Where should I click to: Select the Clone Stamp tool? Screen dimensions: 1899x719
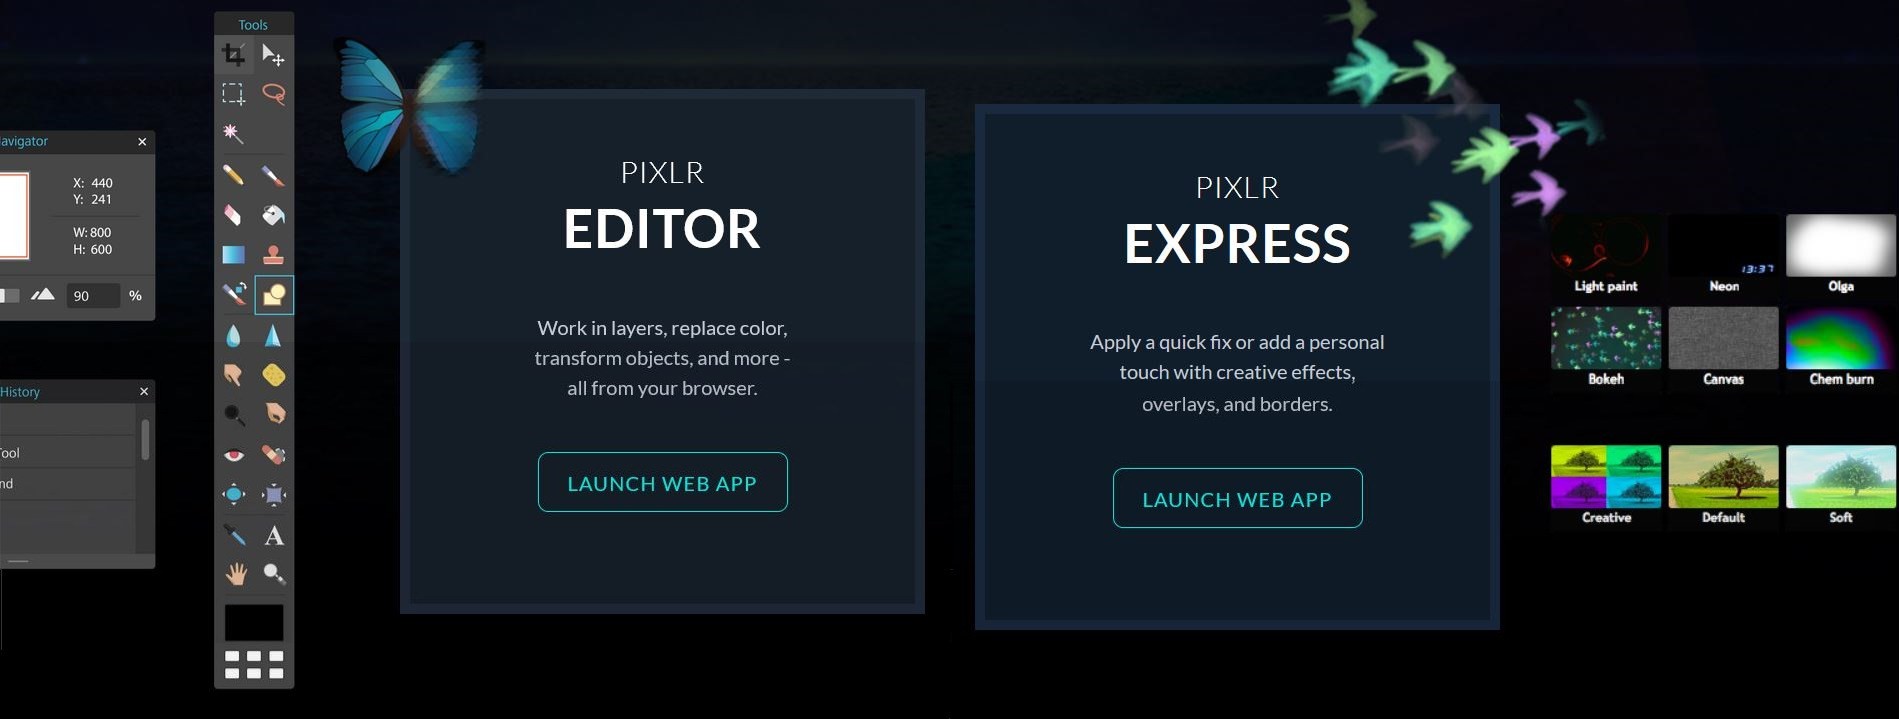tap(273, 255)
